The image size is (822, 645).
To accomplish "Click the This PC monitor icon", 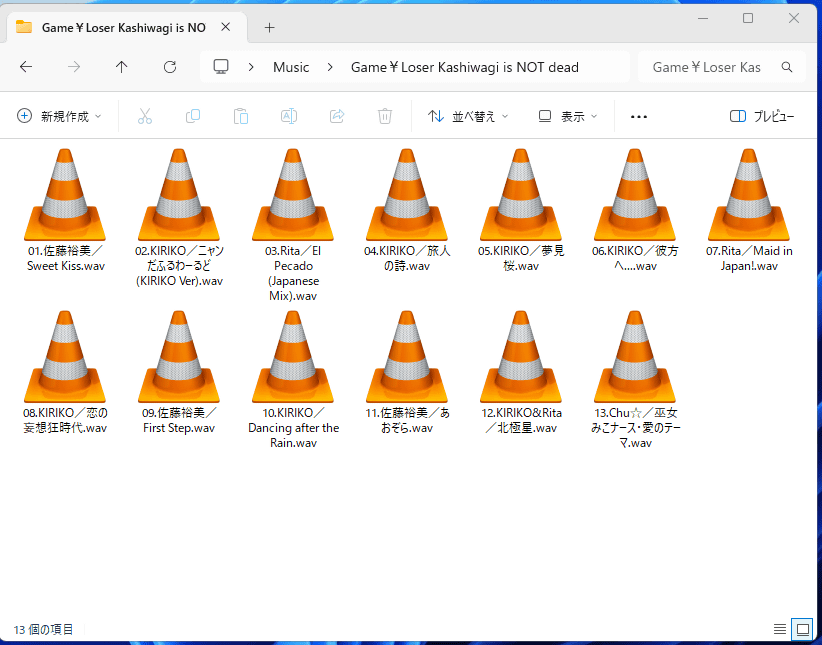I will (x=221, y=67).
